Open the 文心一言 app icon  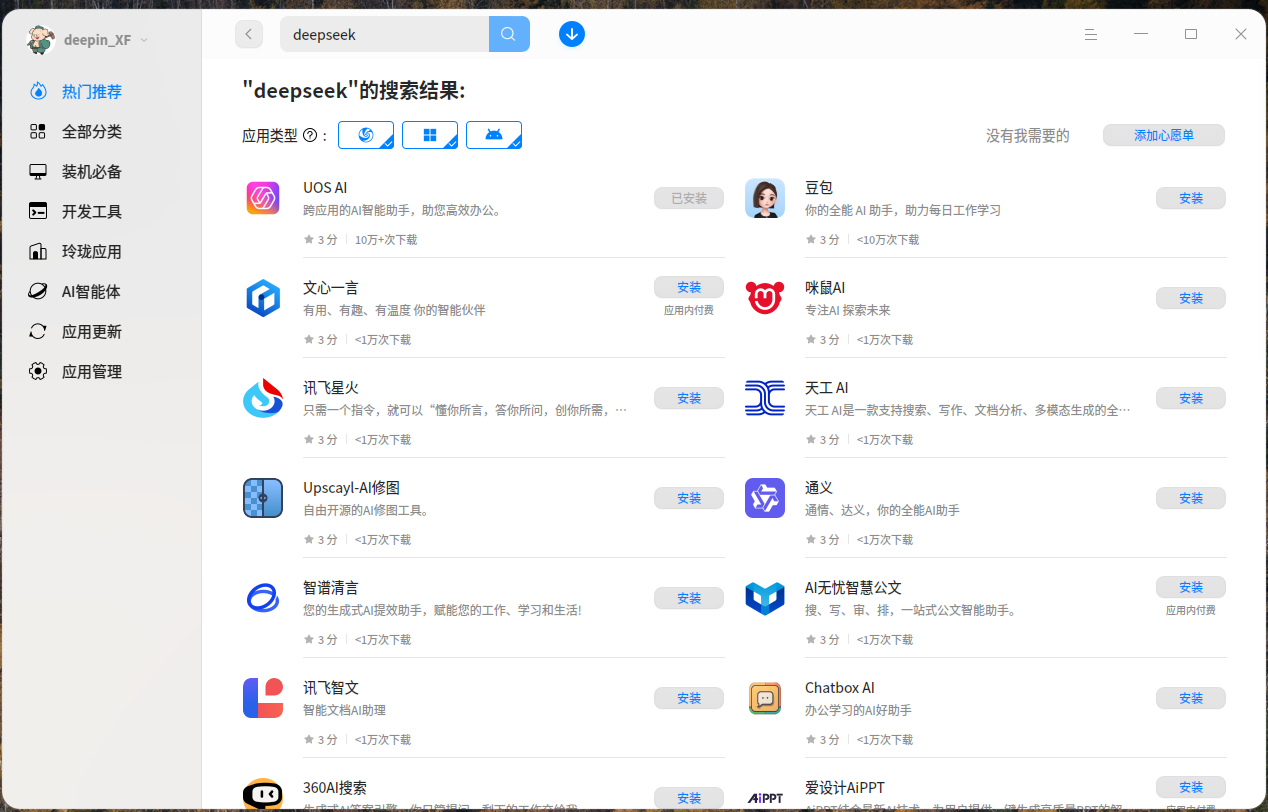tap(263, 298)
